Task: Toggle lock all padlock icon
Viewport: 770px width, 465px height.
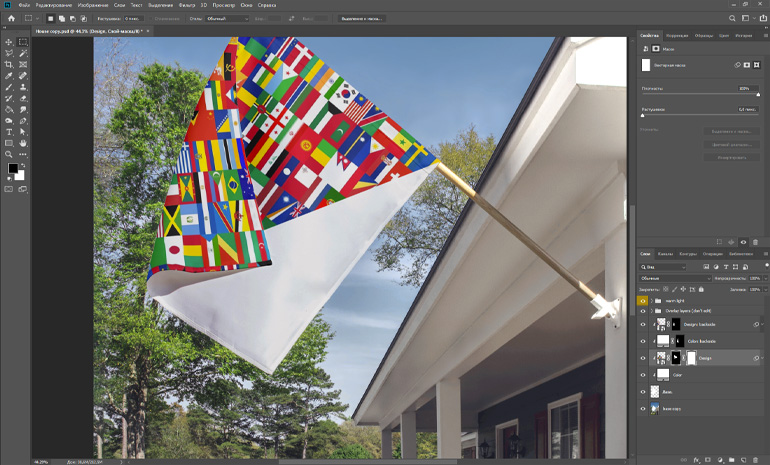Action: 702,290
